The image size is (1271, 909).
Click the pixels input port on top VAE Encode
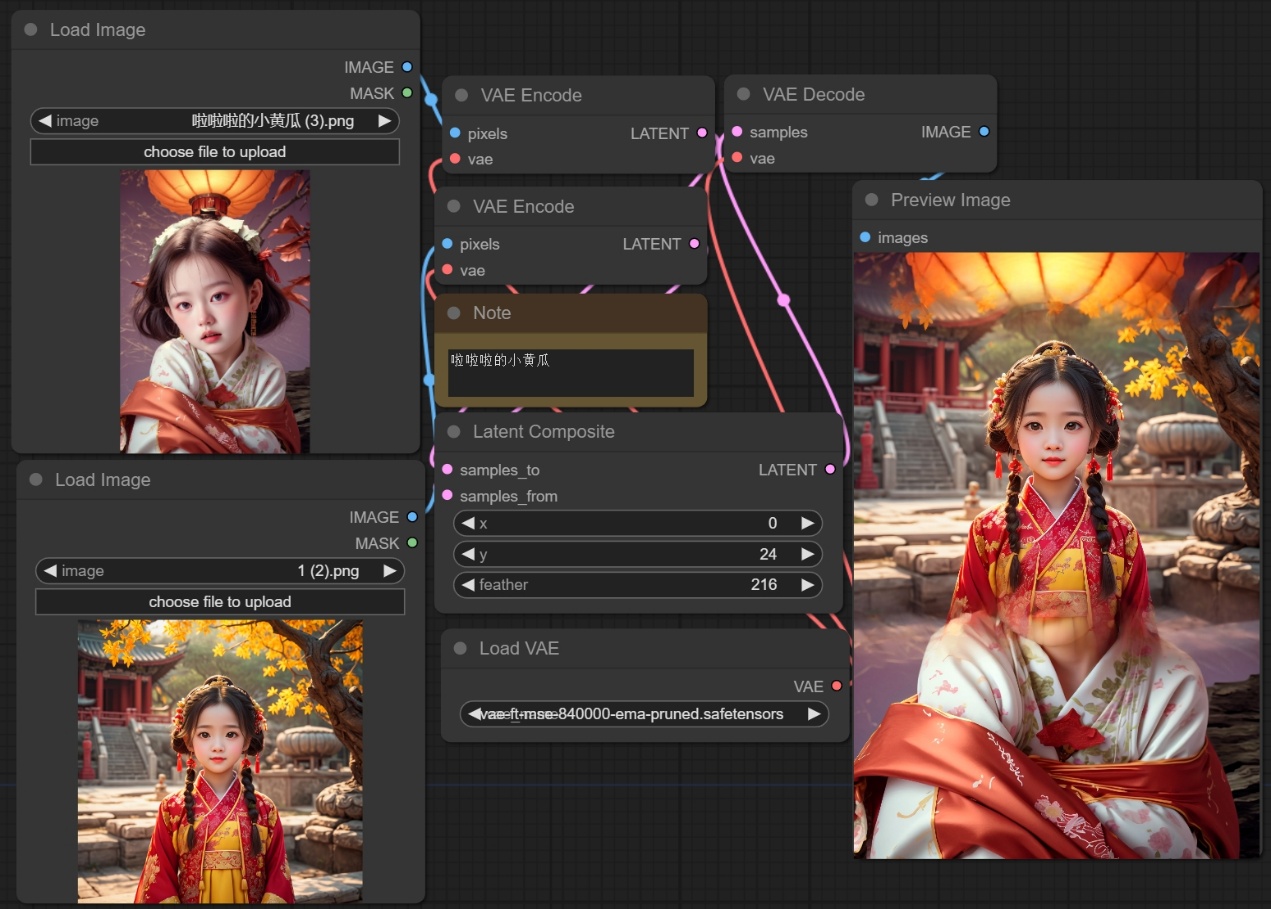[x=455, y=134]
